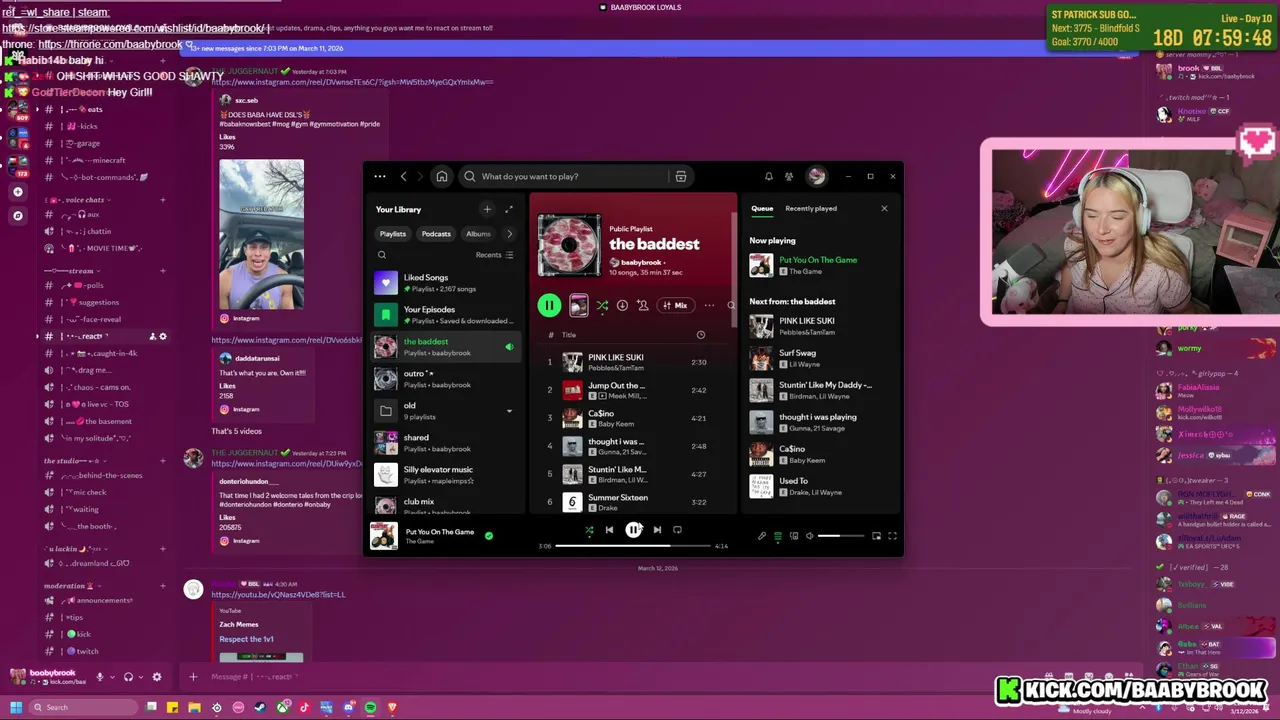Select the Albums filter chip

[478, 233]
